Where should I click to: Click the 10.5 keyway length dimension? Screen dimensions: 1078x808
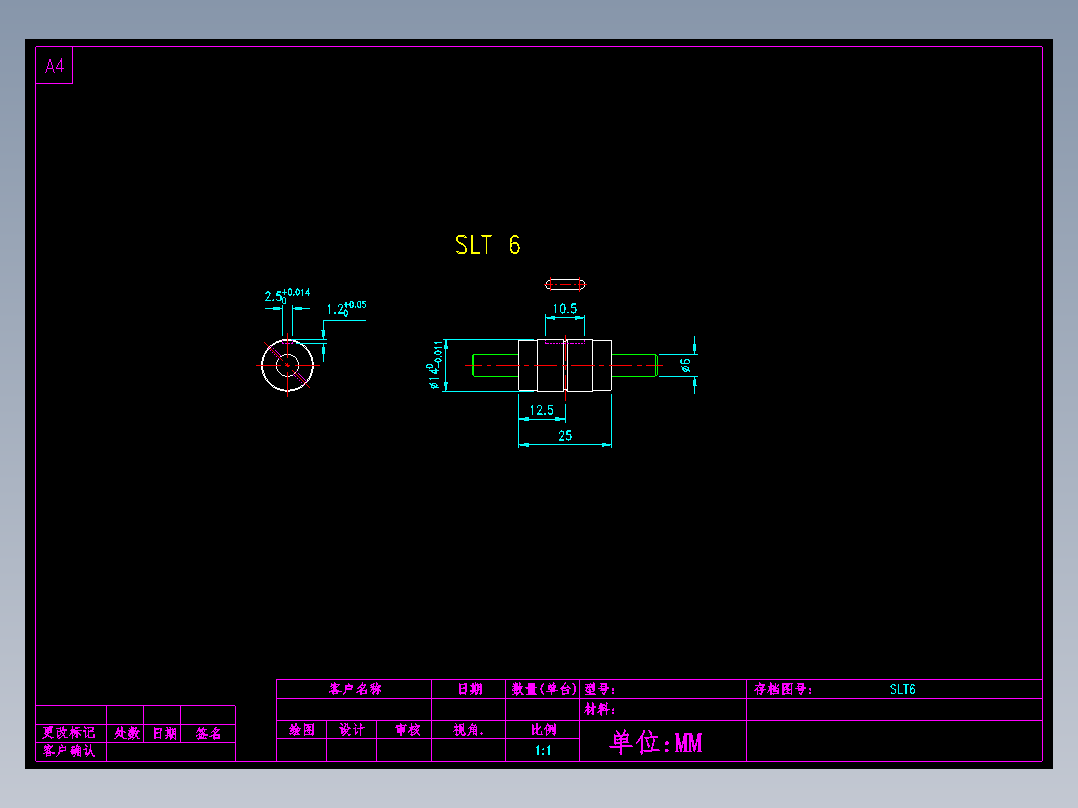pyautogui.click(x=565, y=309)
